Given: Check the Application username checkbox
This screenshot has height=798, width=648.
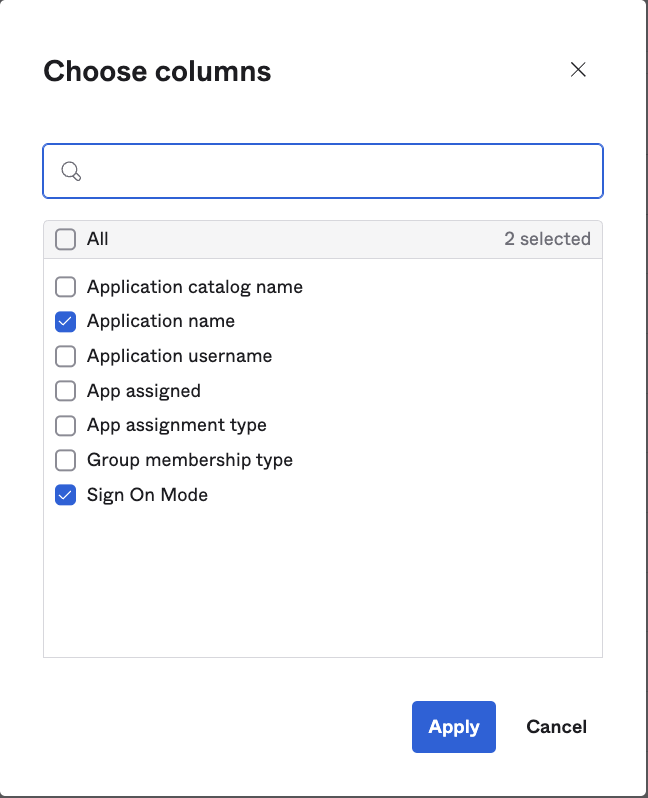Looking at the screenshot, I should [65, 356].
